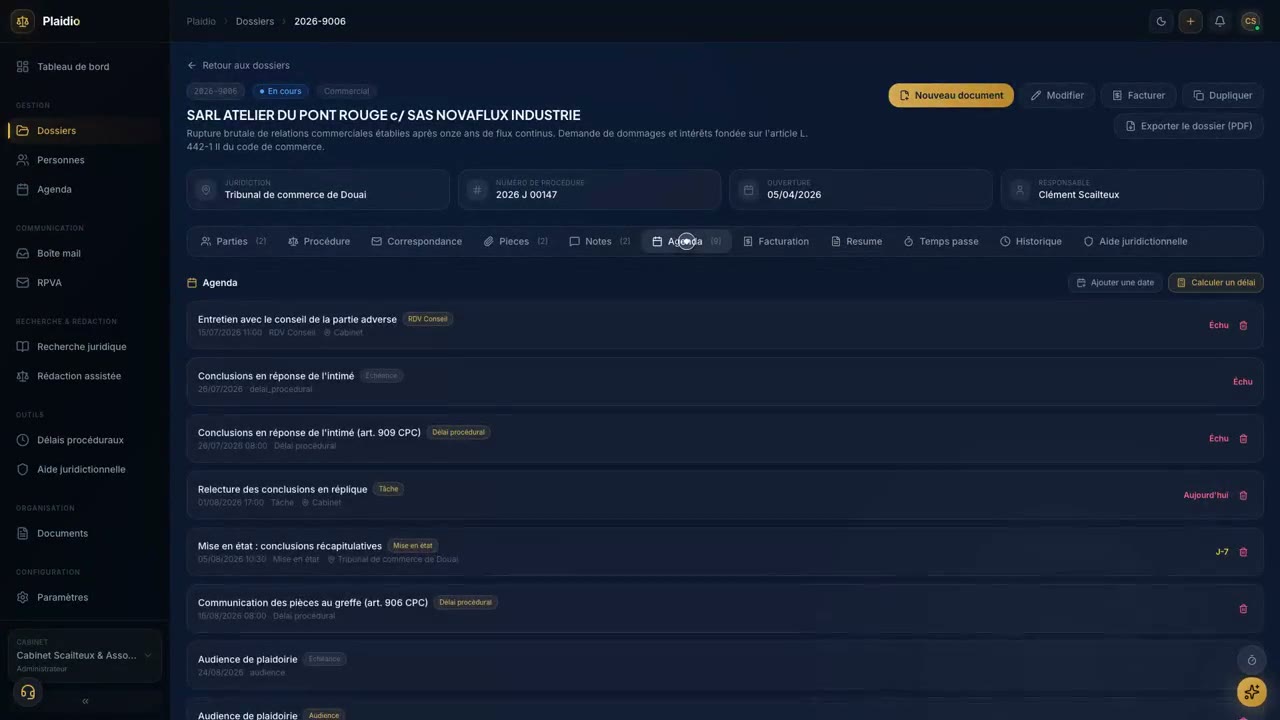Delete the Entretien avec le conseil entry
This screenshot has height=720, width=1280.
tap(1244, 325)
